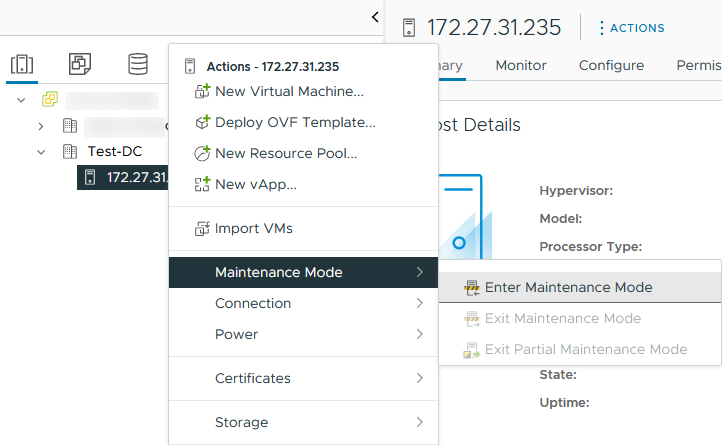Open the Power menu item
Viewport: 722px width, 445px height.
tap(303, 334)
